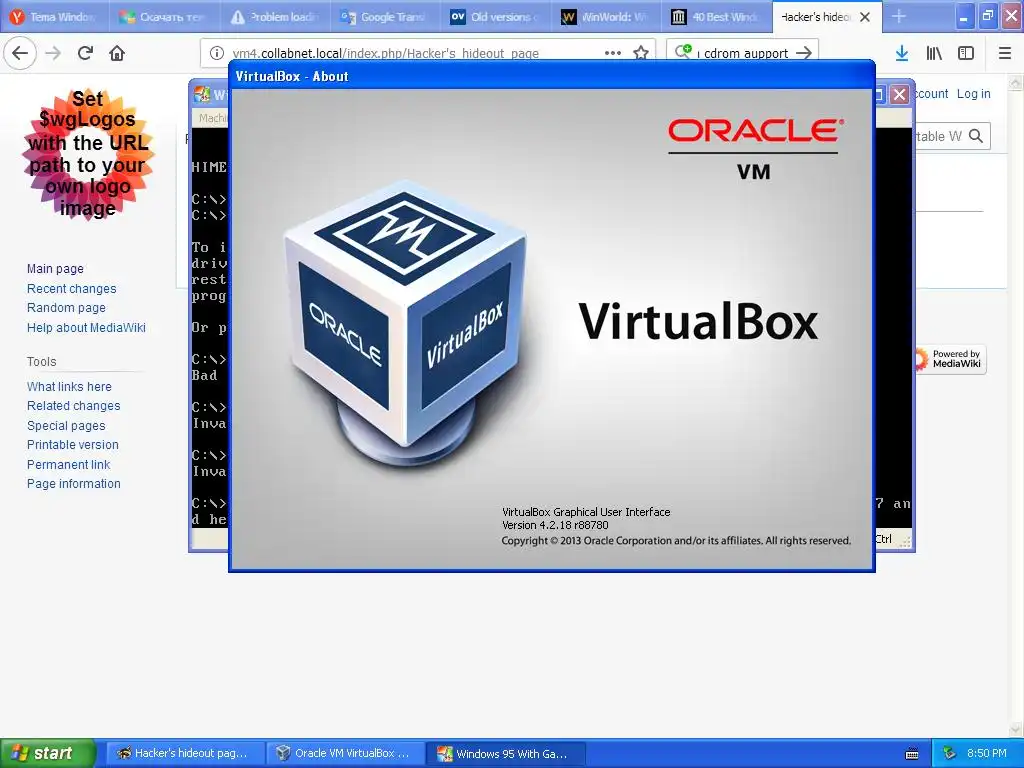1024x768 pixels.
Task: Open Special pages link
Action: [x=66, y=425]
